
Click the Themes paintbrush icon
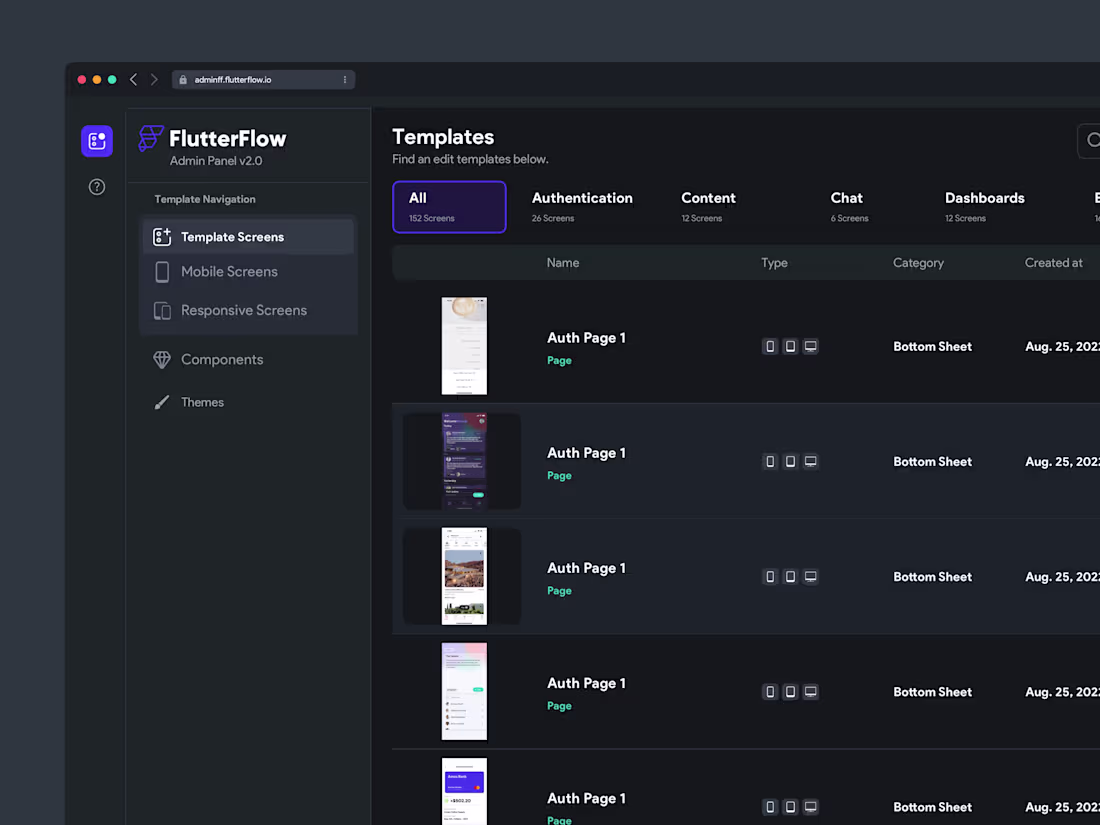coord(161,401)
